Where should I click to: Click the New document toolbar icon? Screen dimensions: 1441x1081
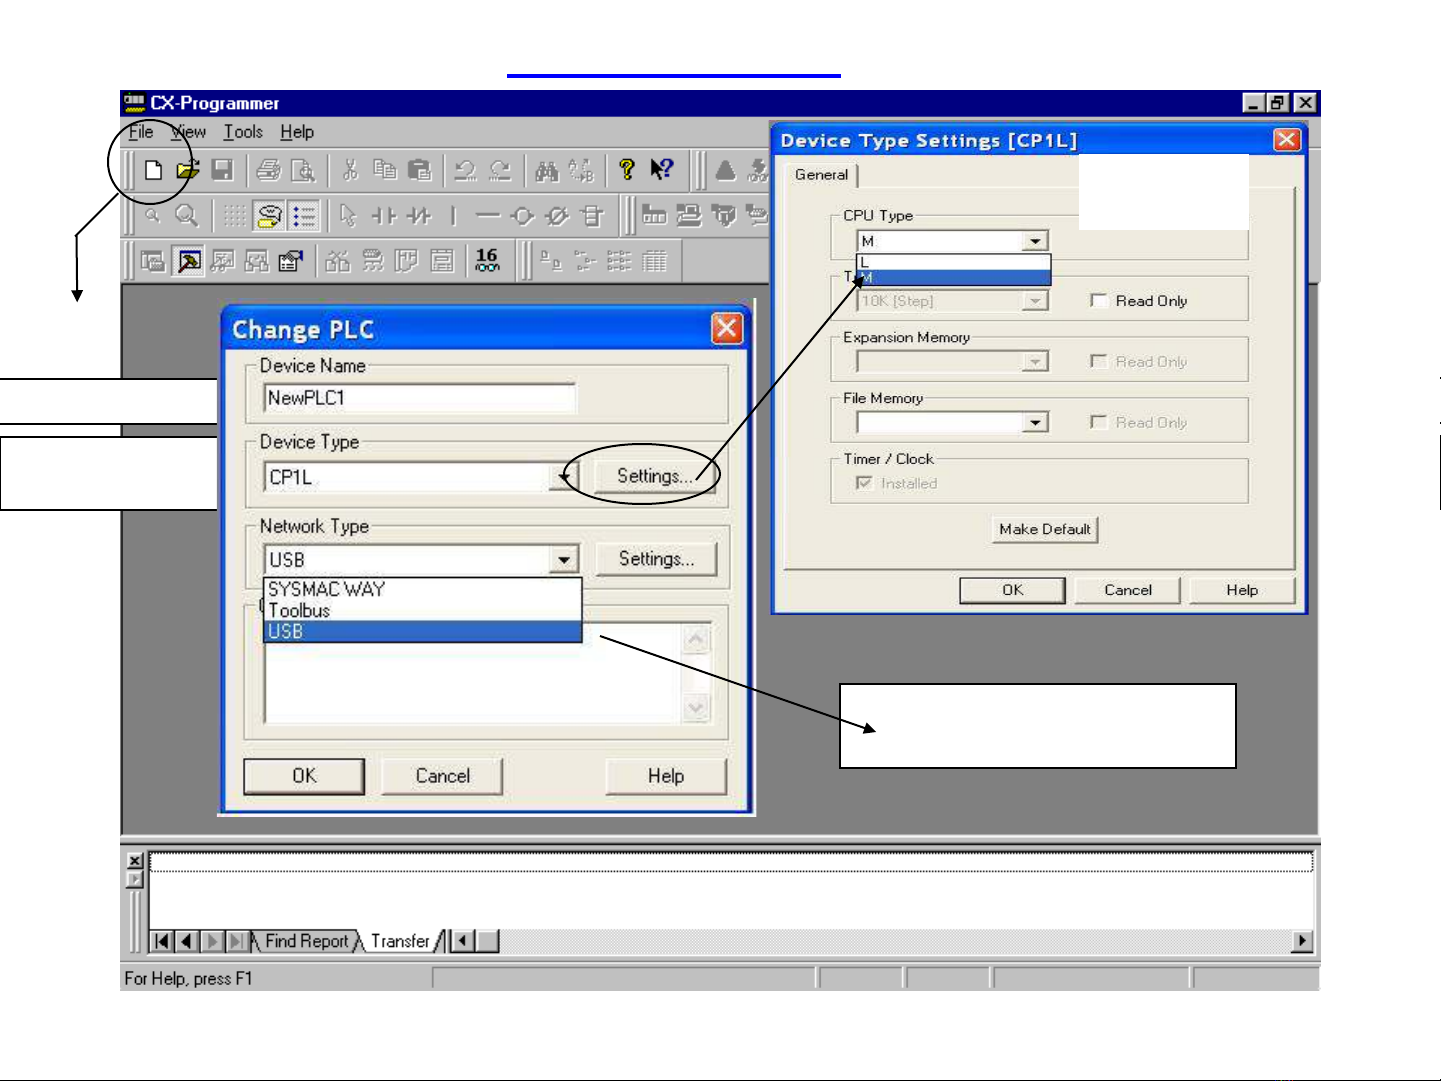point(153,170)
